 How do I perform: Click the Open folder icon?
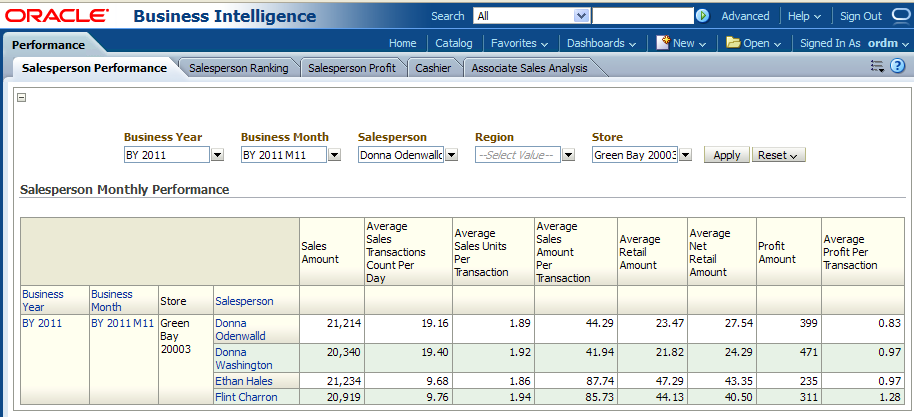point(733,43)
